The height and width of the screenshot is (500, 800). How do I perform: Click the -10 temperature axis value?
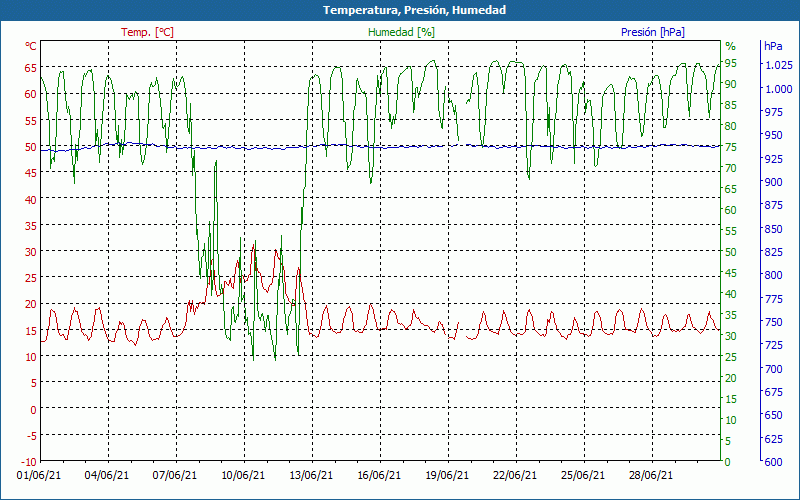(x=29, y=462)
